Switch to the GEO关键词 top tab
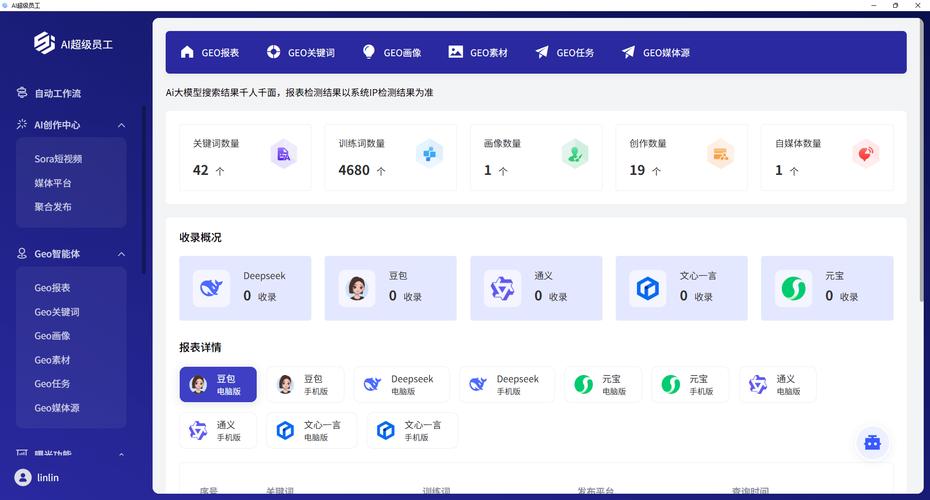 pos(301,52)
